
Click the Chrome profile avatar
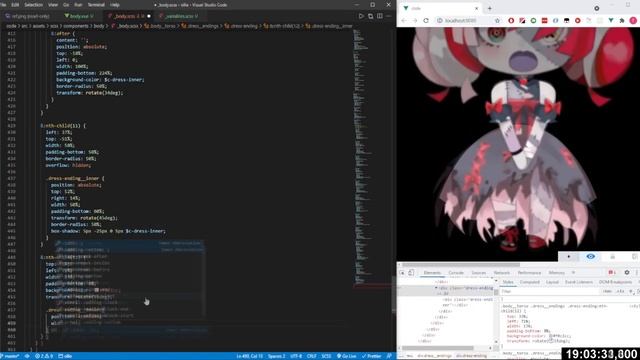pyautogui.click(x=633, y=20)
